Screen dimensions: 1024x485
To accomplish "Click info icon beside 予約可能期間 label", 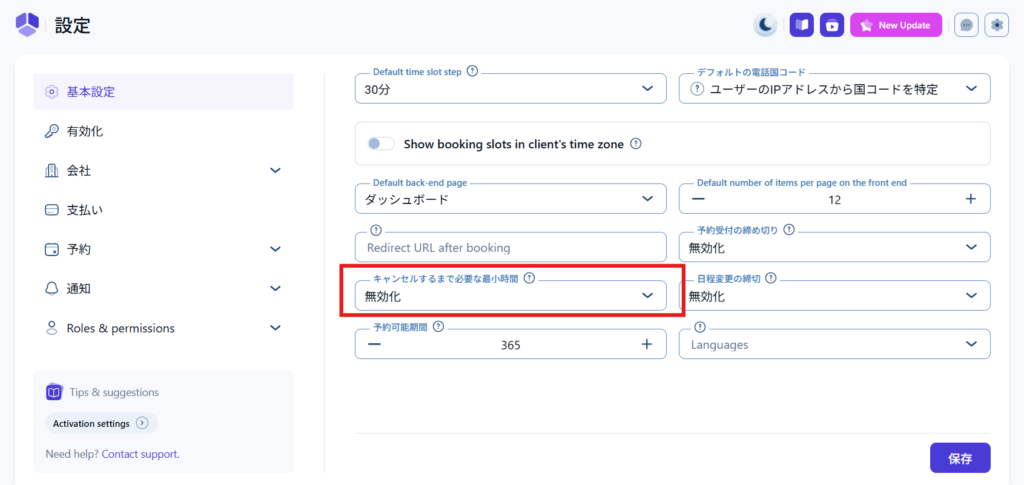I will click(x=439, y=327).
